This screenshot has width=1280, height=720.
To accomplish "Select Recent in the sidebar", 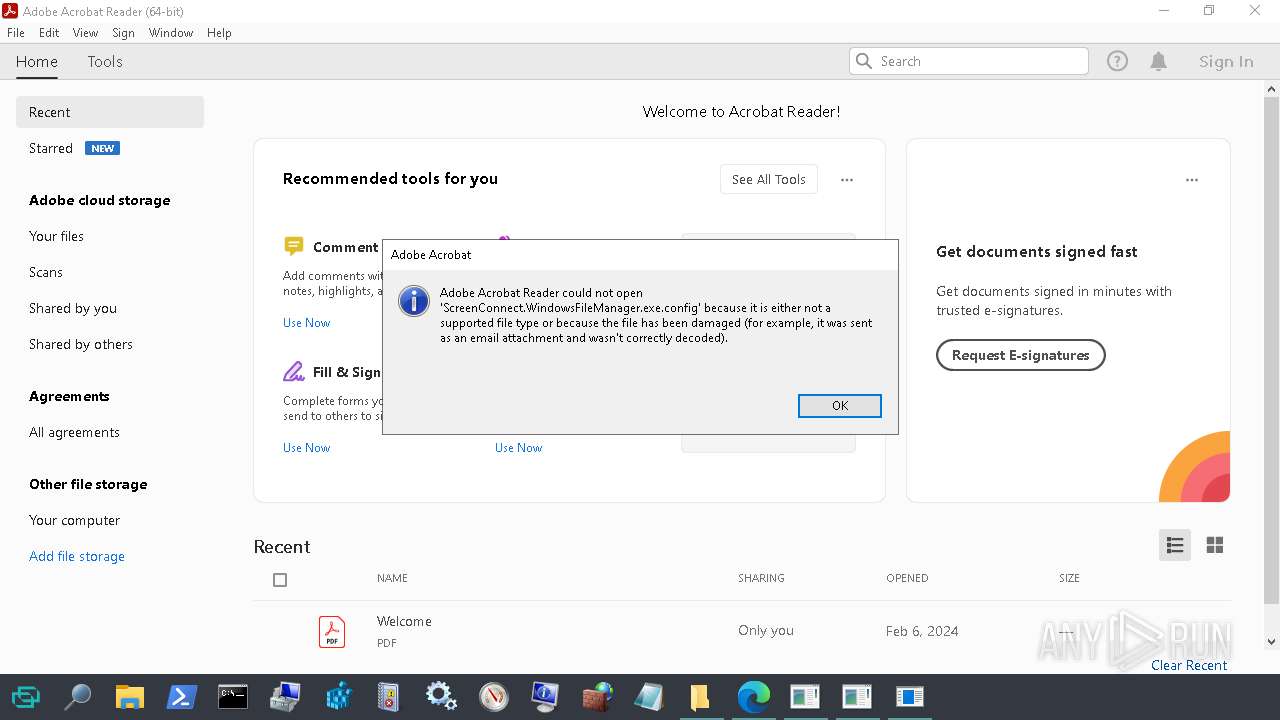I will (110, 112).
